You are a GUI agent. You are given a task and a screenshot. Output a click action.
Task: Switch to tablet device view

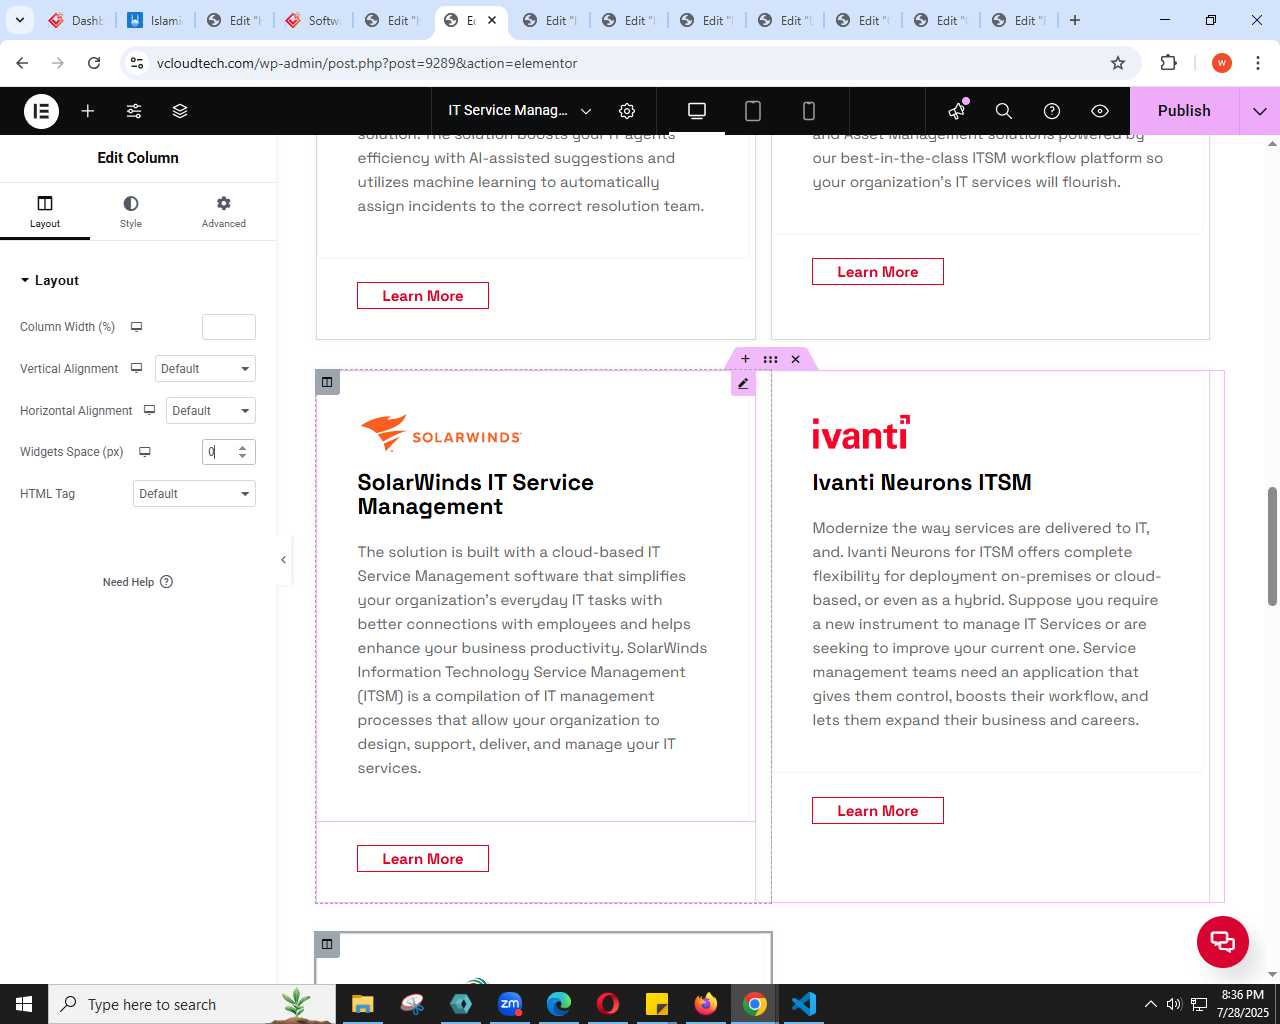coord(753,111)
